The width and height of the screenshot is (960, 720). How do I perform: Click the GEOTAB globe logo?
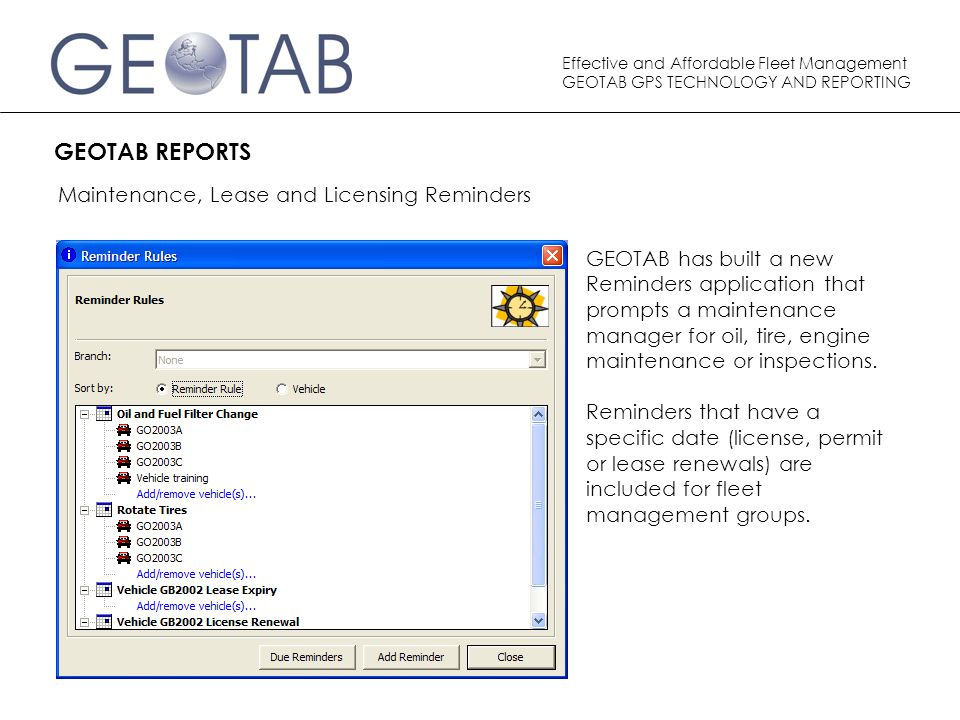(x=196, y=64)
